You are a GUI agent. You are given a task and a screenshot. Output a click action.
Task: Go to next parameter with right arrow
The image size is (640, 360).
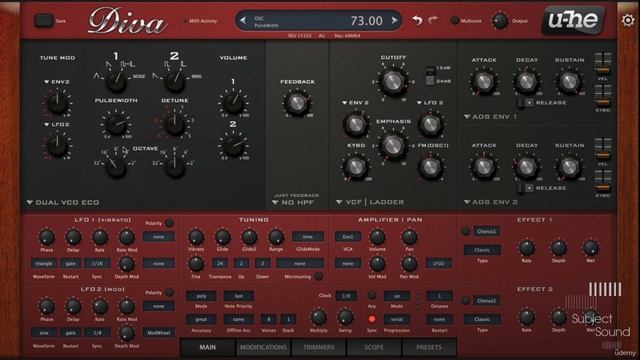tap(394, 20)
